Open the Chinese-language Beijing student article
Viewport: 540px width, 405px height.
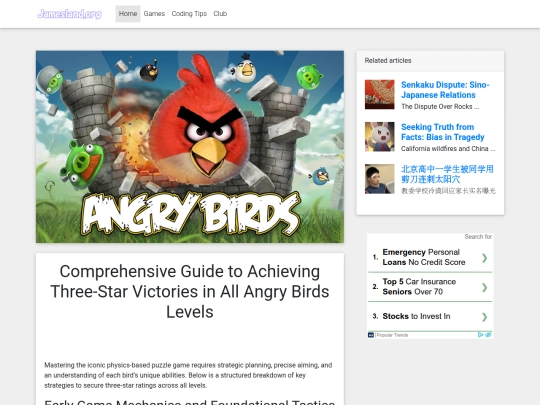[447, 174]
